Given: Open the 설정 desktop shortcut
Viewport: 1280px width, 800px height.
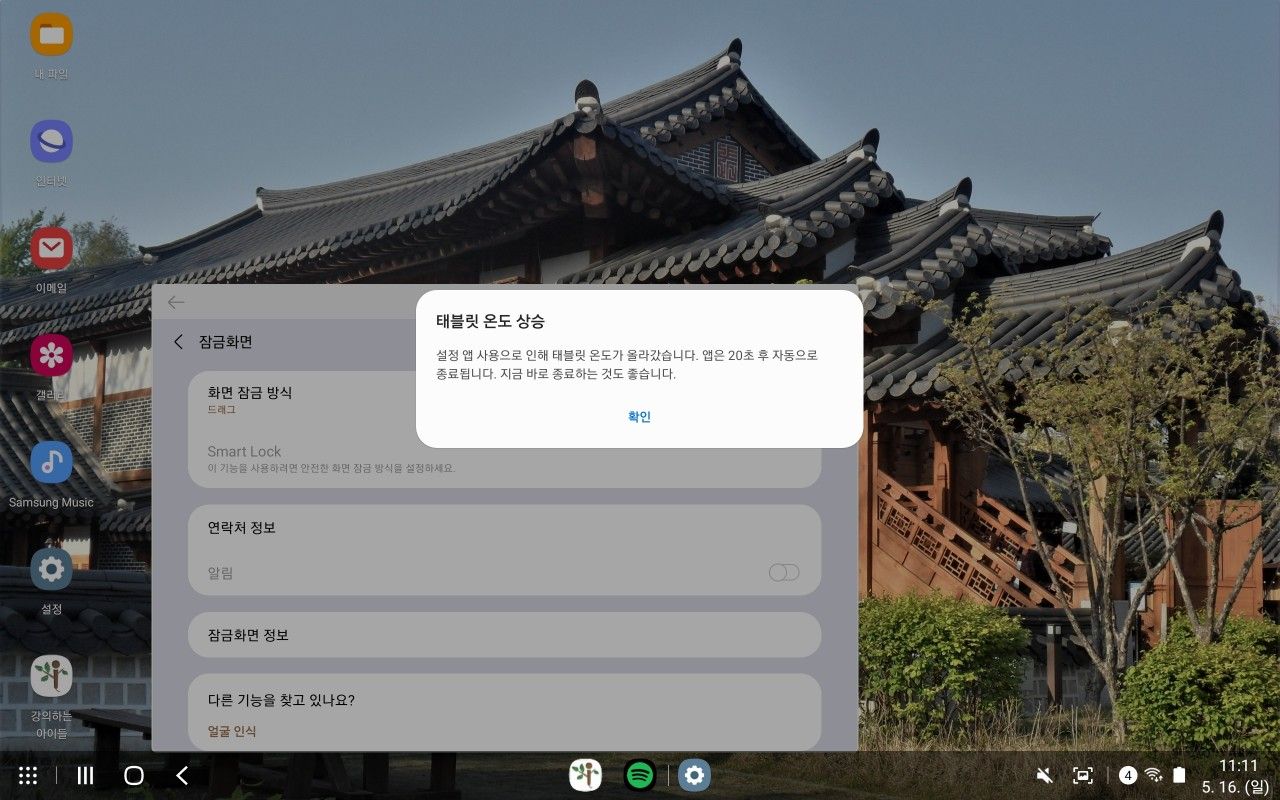Looking at the screenshot, I should tap(51, 569).
